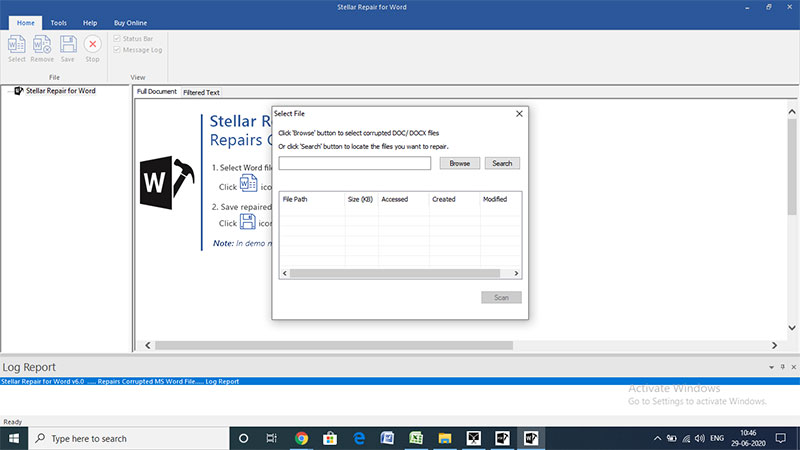The image size is (800, 450).
Task: Click the Modified column header
Action: [501, 199]
